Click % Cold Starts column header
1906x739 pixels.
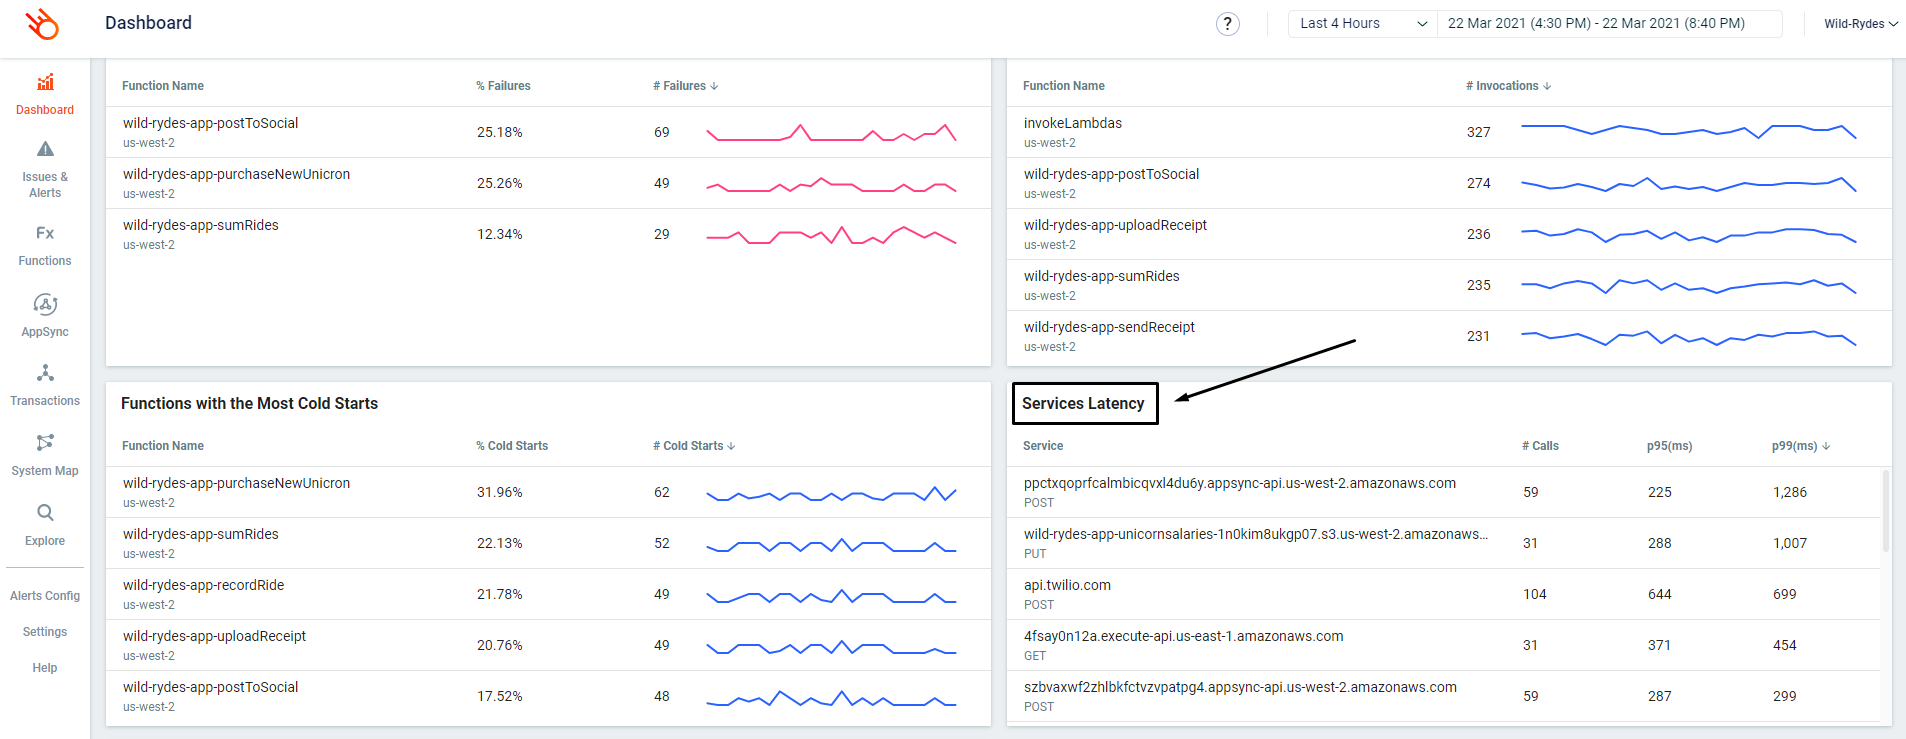click(512, 446)
